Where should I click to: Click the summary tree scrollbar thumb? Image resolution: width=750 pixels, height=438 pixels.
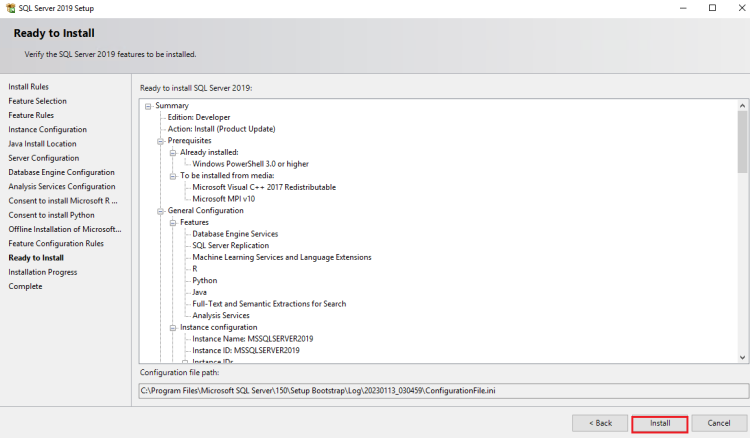point(742,142)
